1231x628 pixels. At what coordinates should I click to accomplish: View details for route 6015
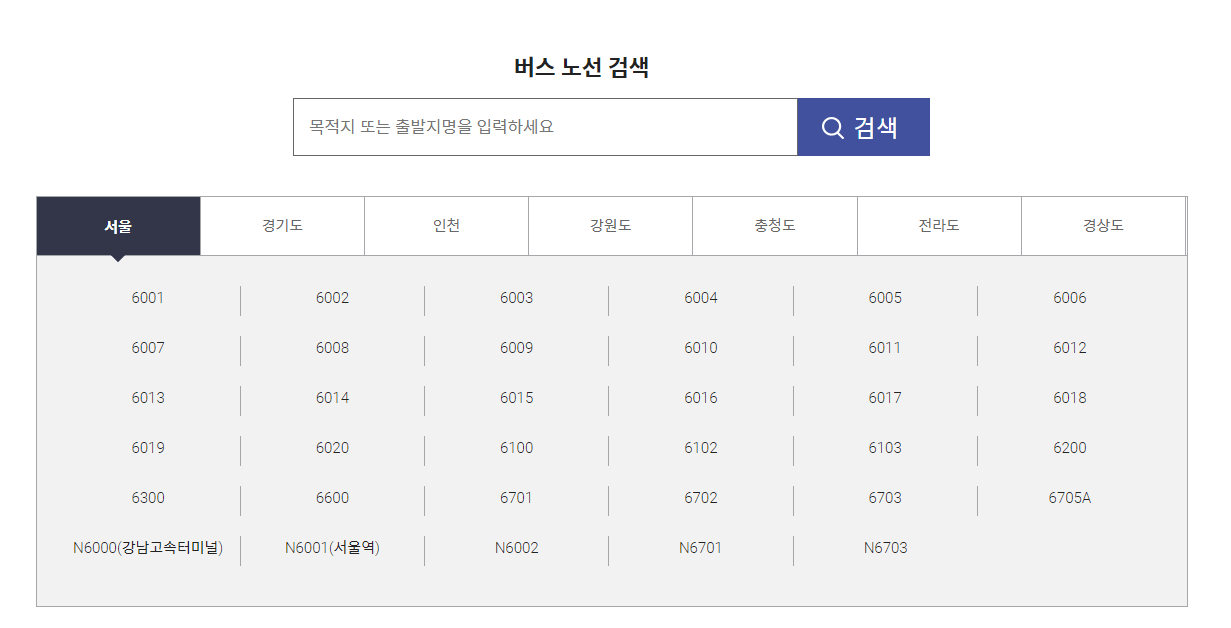point(516,398)
